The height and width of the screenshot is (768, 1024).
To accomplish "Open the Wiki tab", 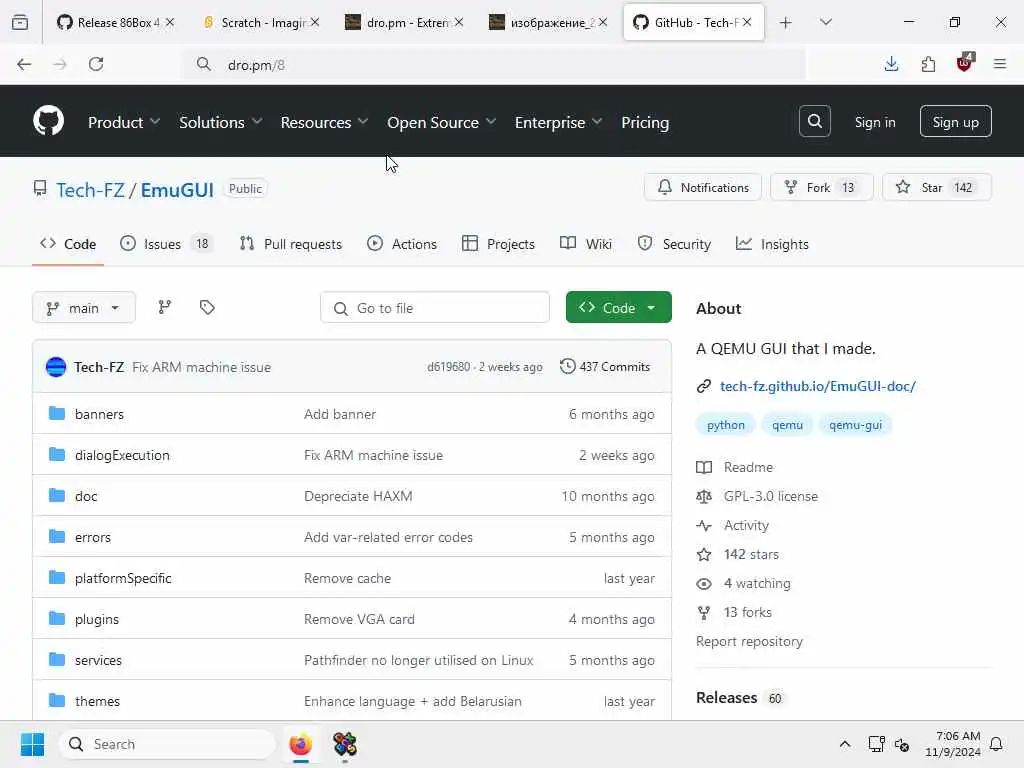I will [x=586, y=244].
